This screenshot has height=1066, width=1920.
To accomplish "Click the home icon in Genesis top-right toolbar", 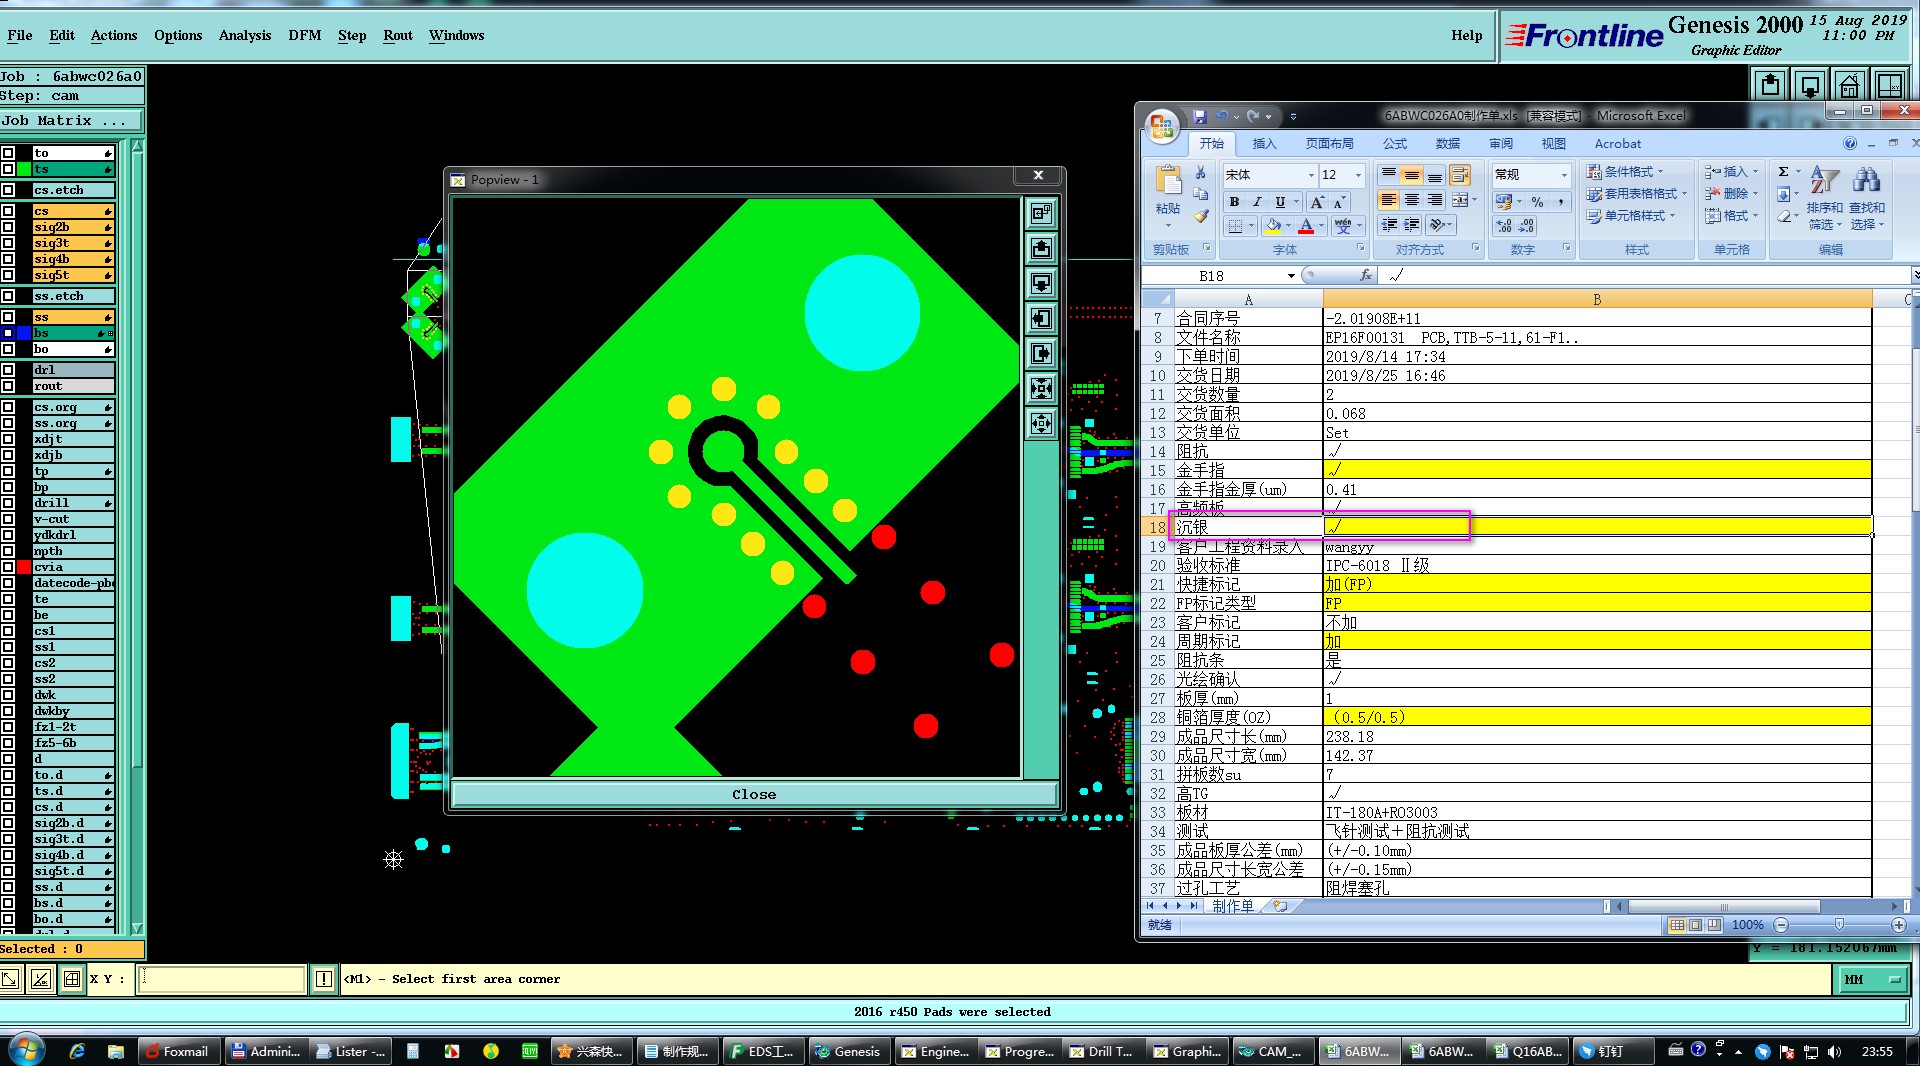I will [1850, 85].
